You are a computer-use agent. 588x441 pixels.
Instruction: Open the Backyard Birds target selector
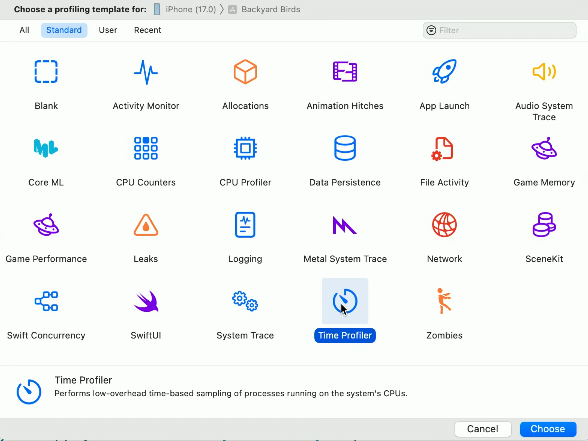(264, 9)
